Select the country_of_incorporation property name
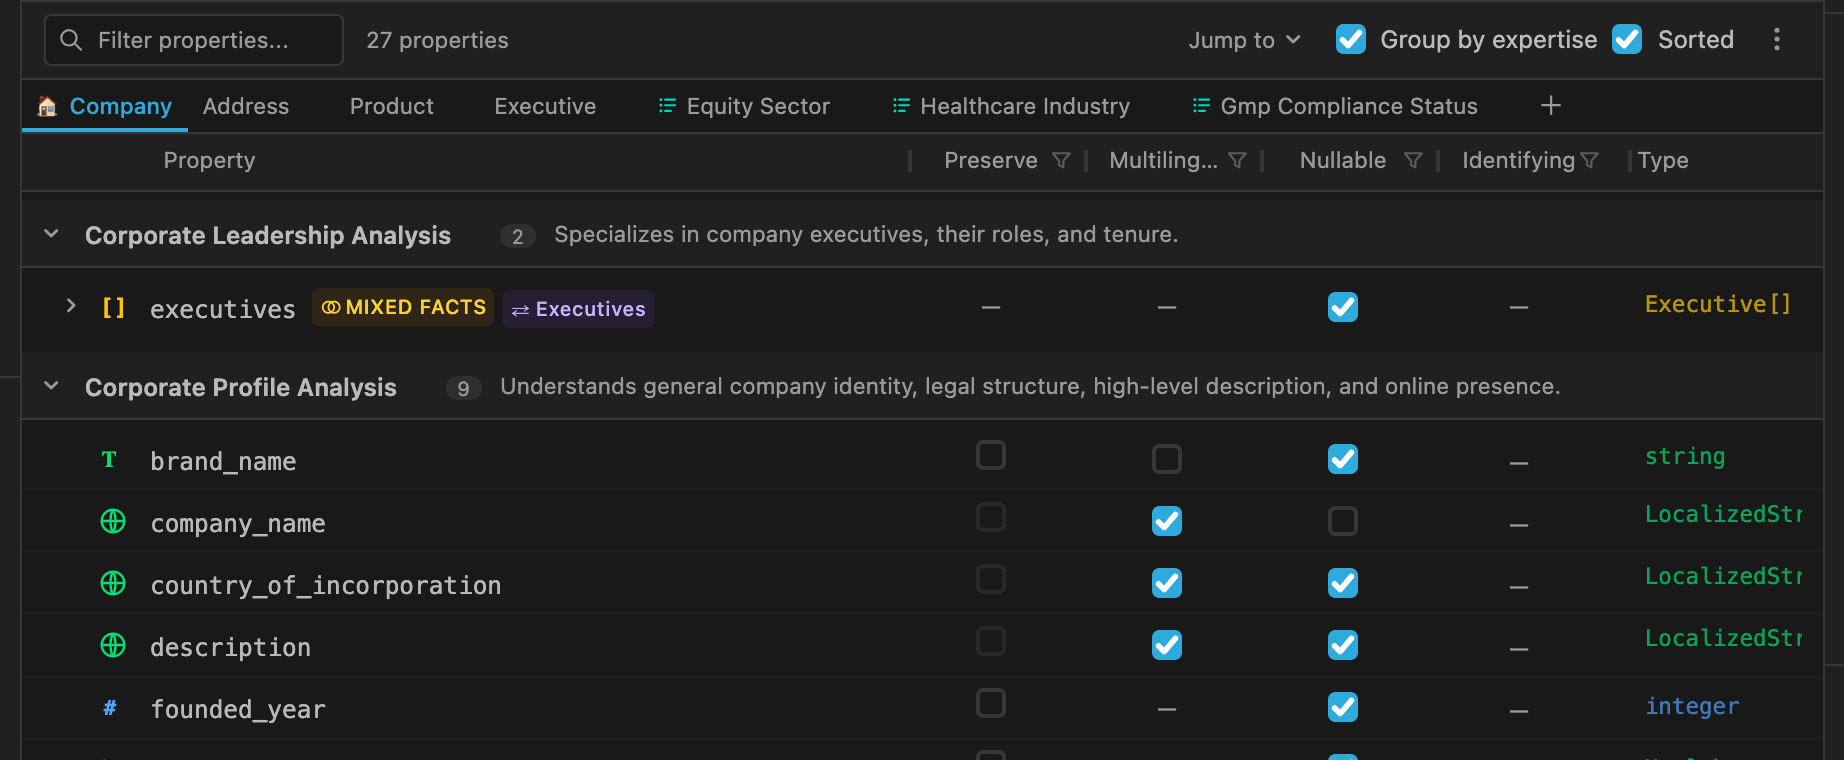 coord(326,585)
